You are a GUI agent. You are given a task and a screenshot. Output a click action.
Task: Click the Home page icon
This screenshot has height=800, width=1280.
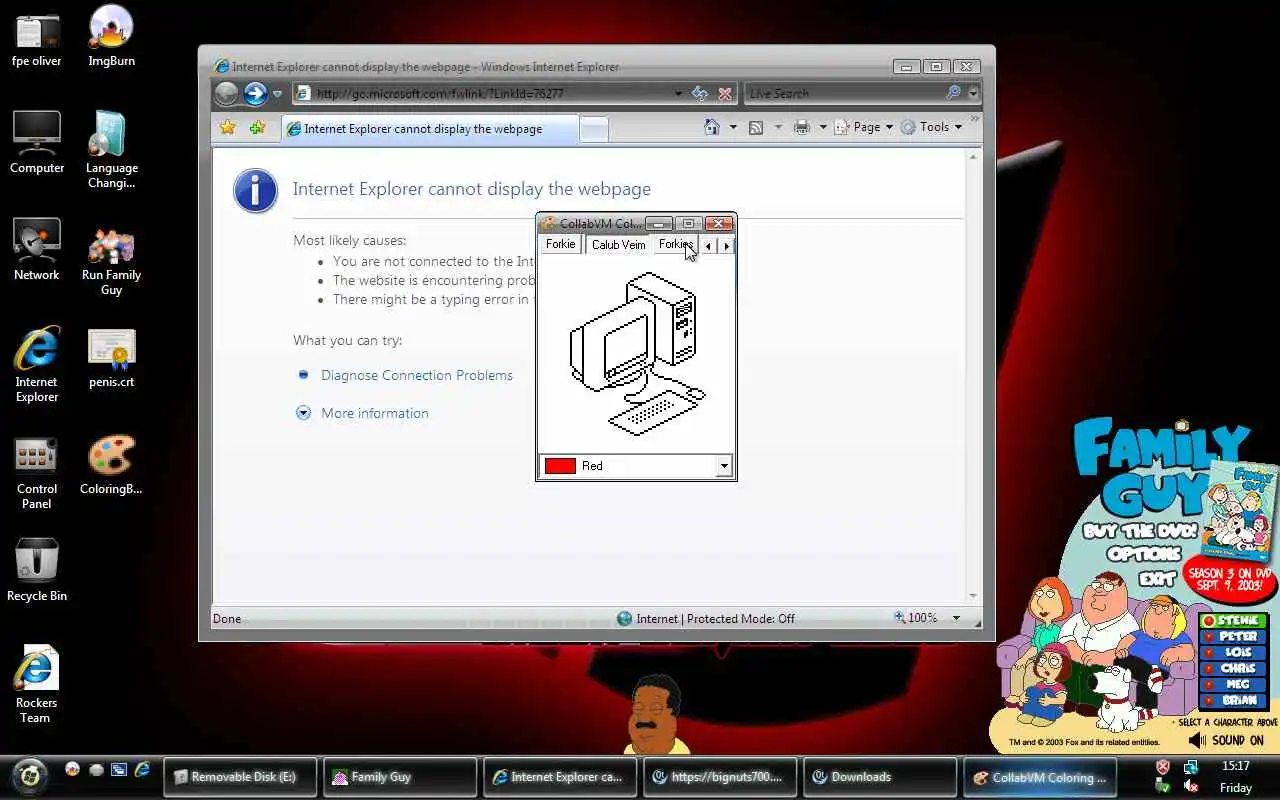712,127
